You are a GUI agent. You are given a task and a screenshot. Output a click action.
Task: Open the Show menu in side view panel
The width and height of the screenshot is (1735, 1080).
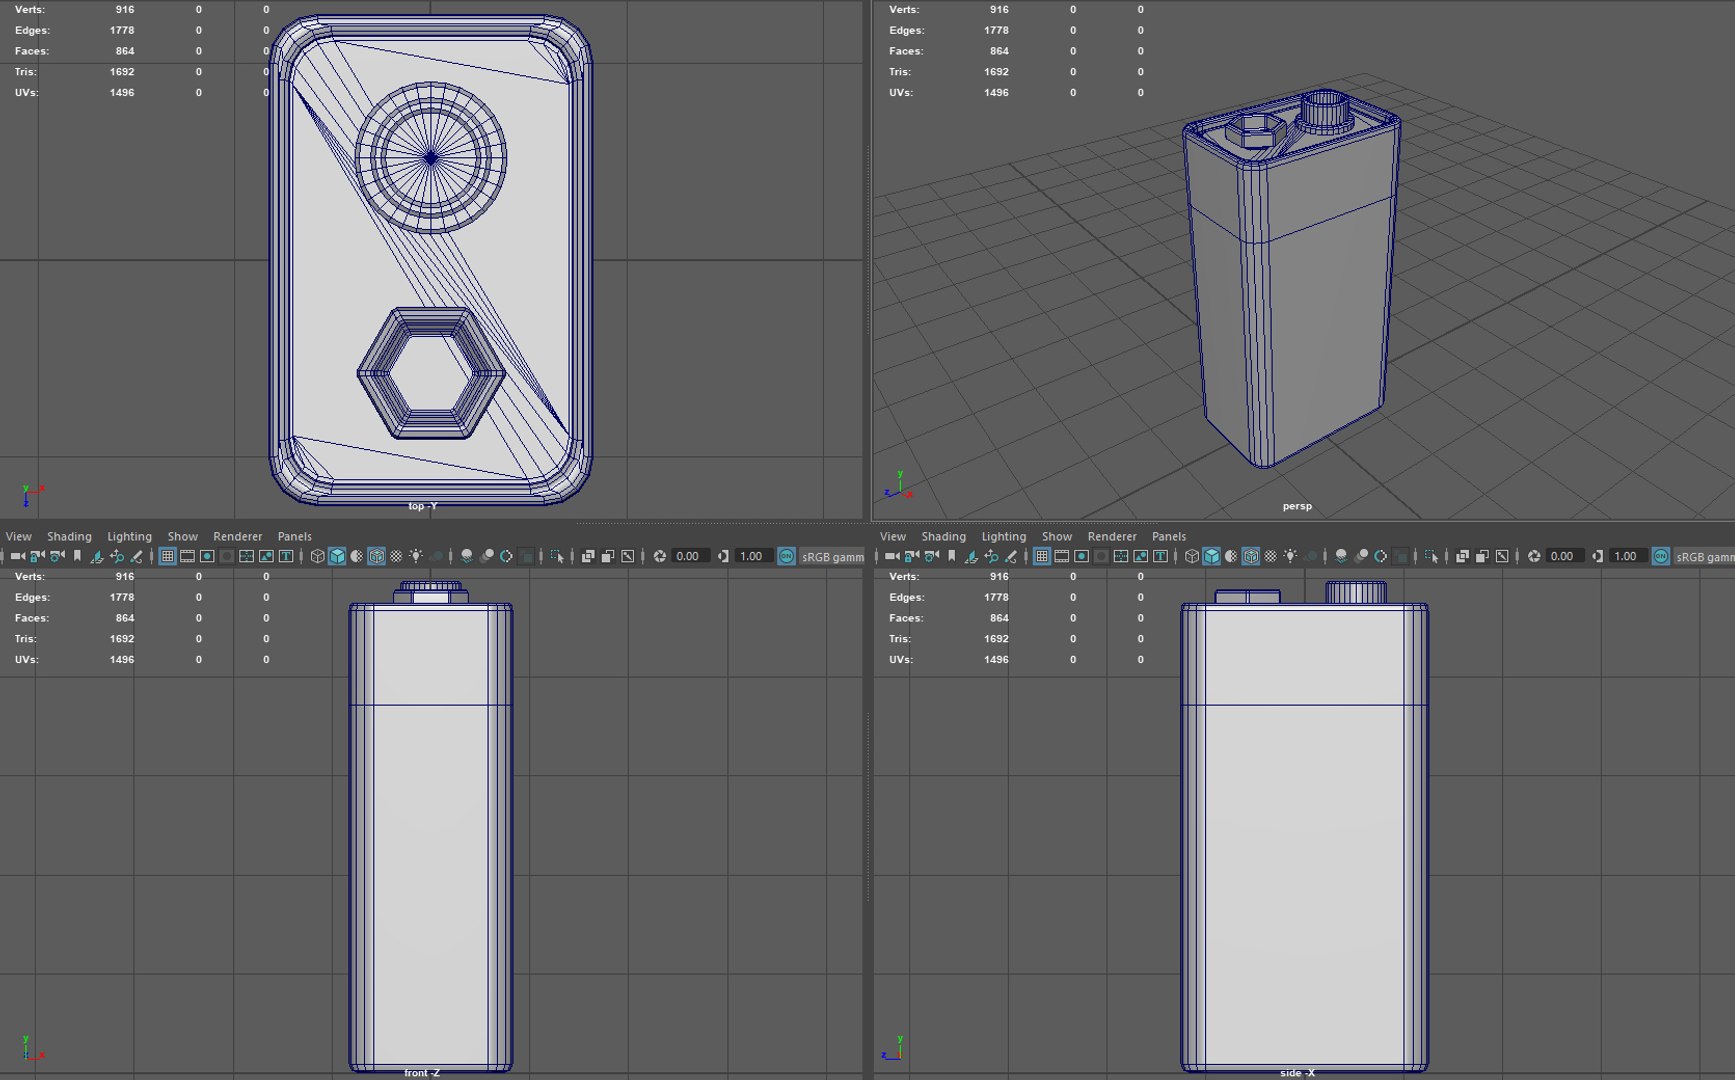click(x=1057, y=537)
